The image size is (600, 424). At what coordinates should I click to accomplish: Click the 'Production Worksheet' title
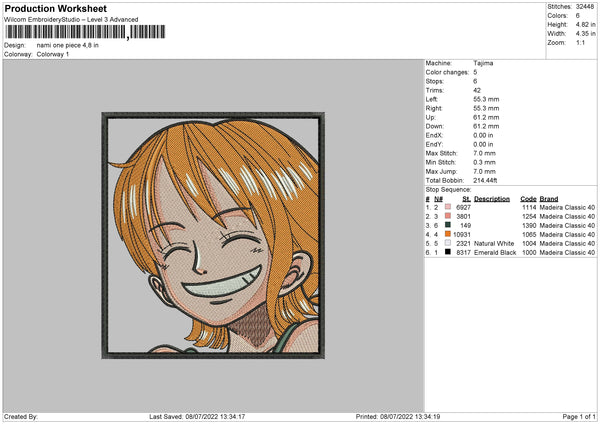[55, 8]
